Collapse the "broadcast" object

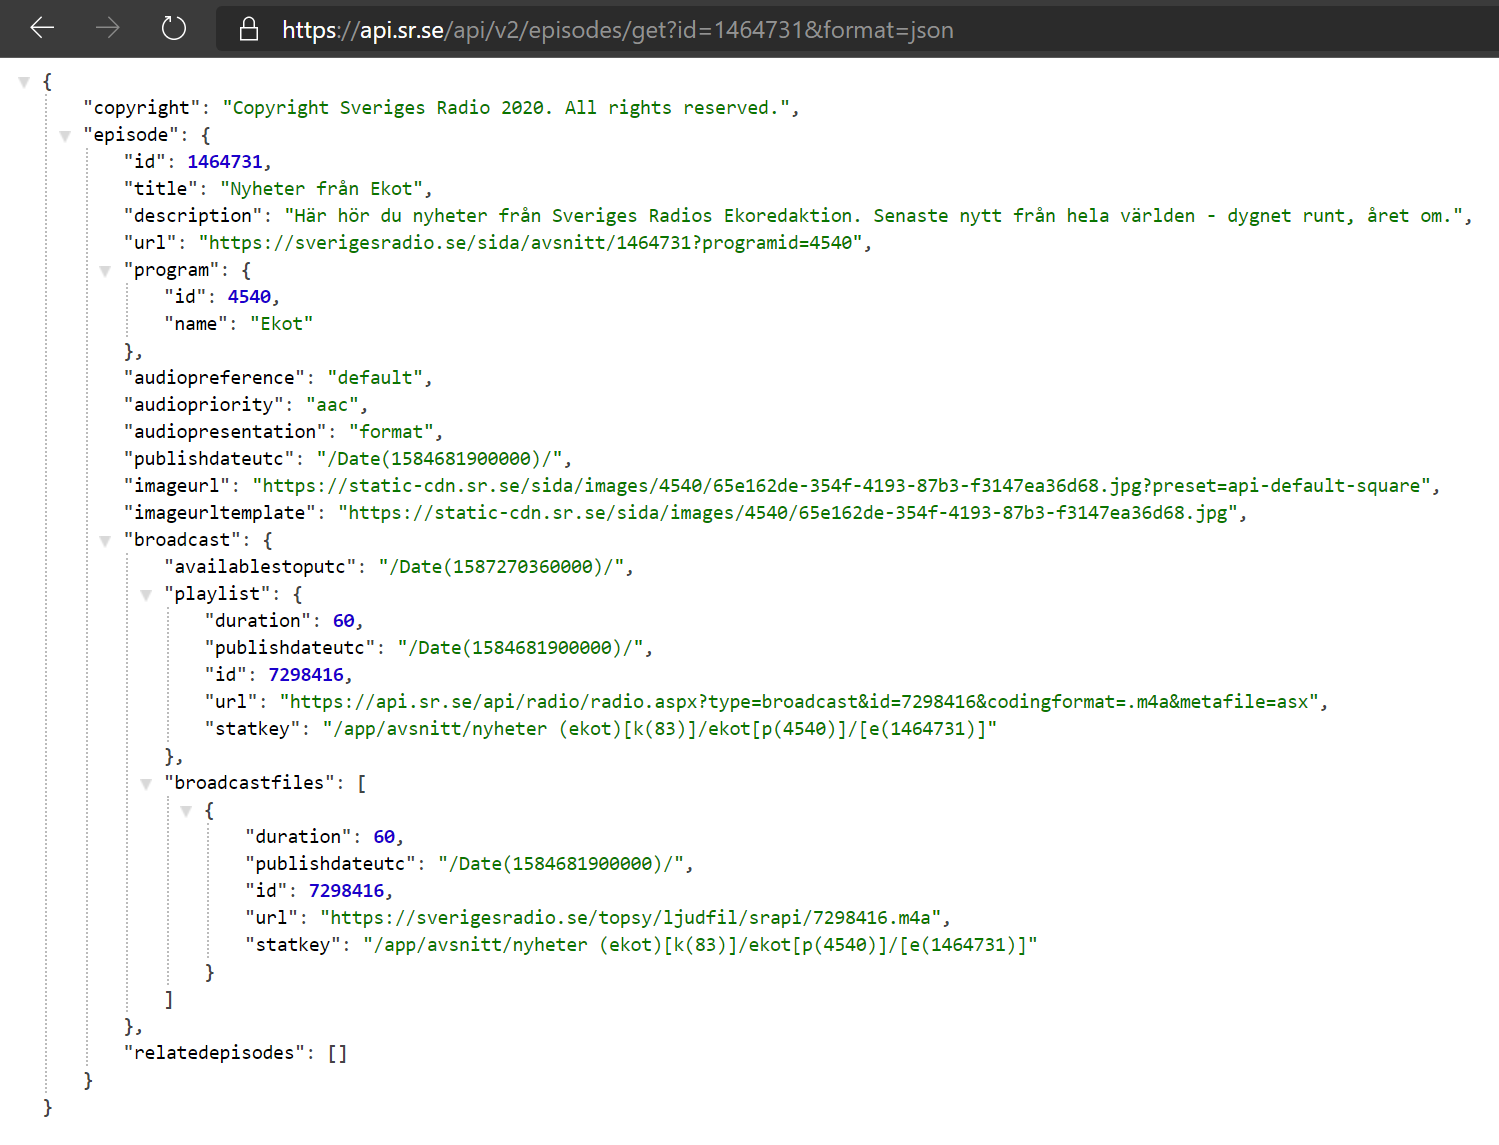tap(105, 541)
